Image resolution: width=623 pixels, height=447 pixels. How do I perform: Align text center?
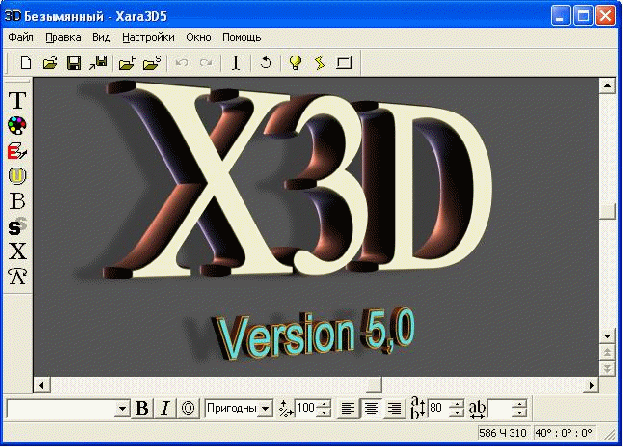tap(371, 408)
